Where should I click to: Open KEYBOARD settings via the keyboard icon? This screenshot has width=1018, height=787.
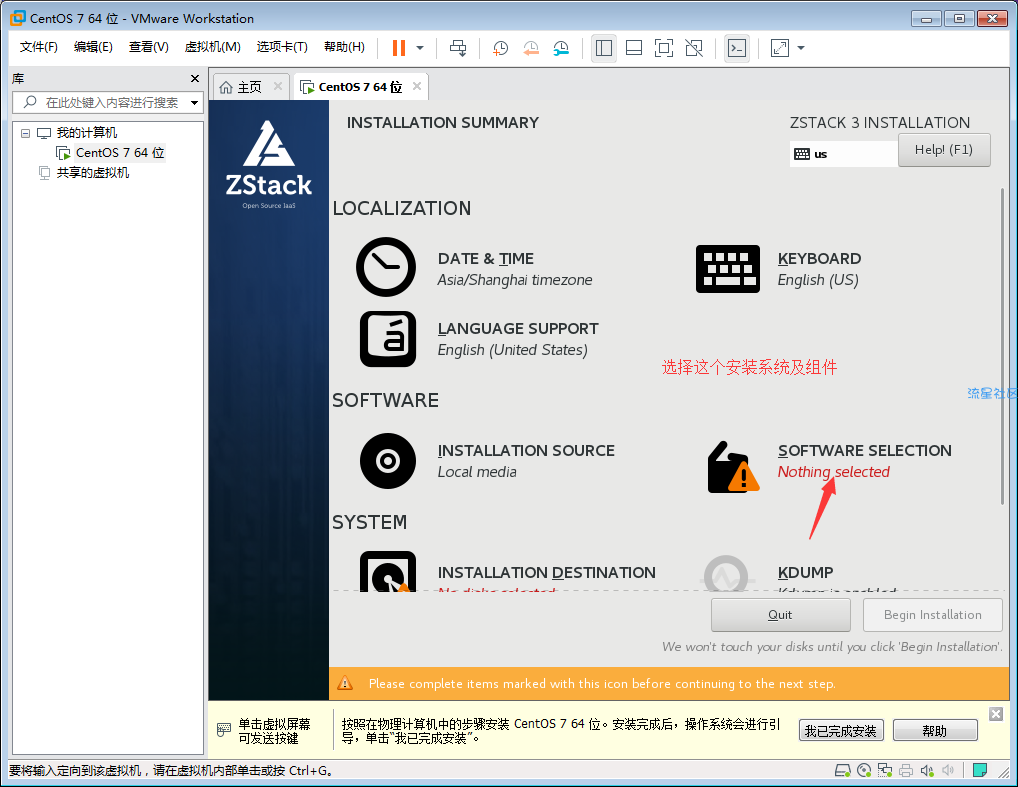point(728,269)
